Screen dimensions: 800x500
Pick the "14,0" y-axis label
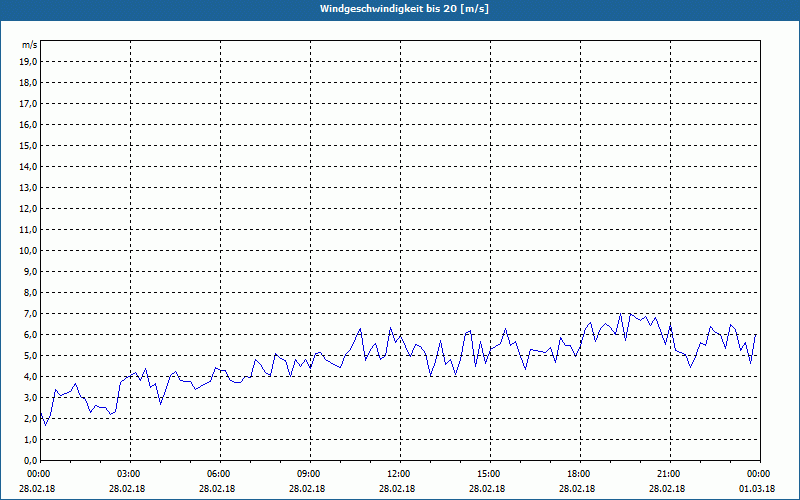[x=28, y=166]
